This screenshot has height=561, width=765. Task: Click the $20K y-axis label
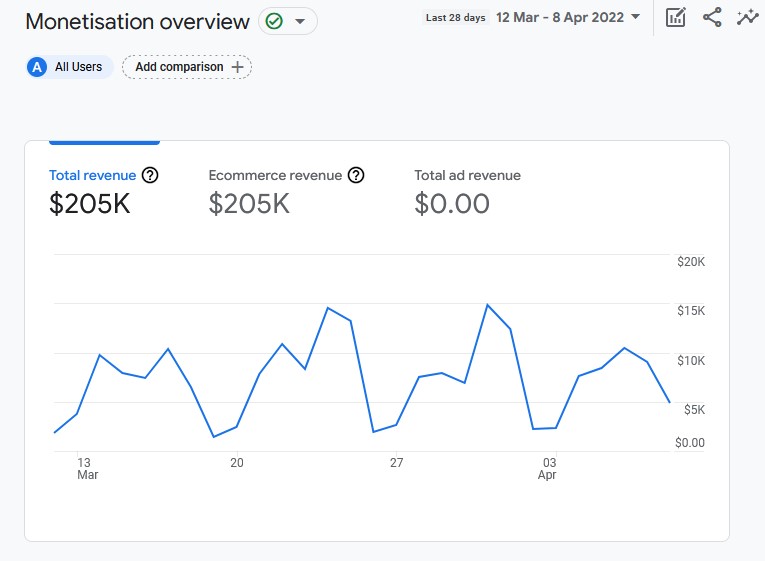click(x=691, y=262)
